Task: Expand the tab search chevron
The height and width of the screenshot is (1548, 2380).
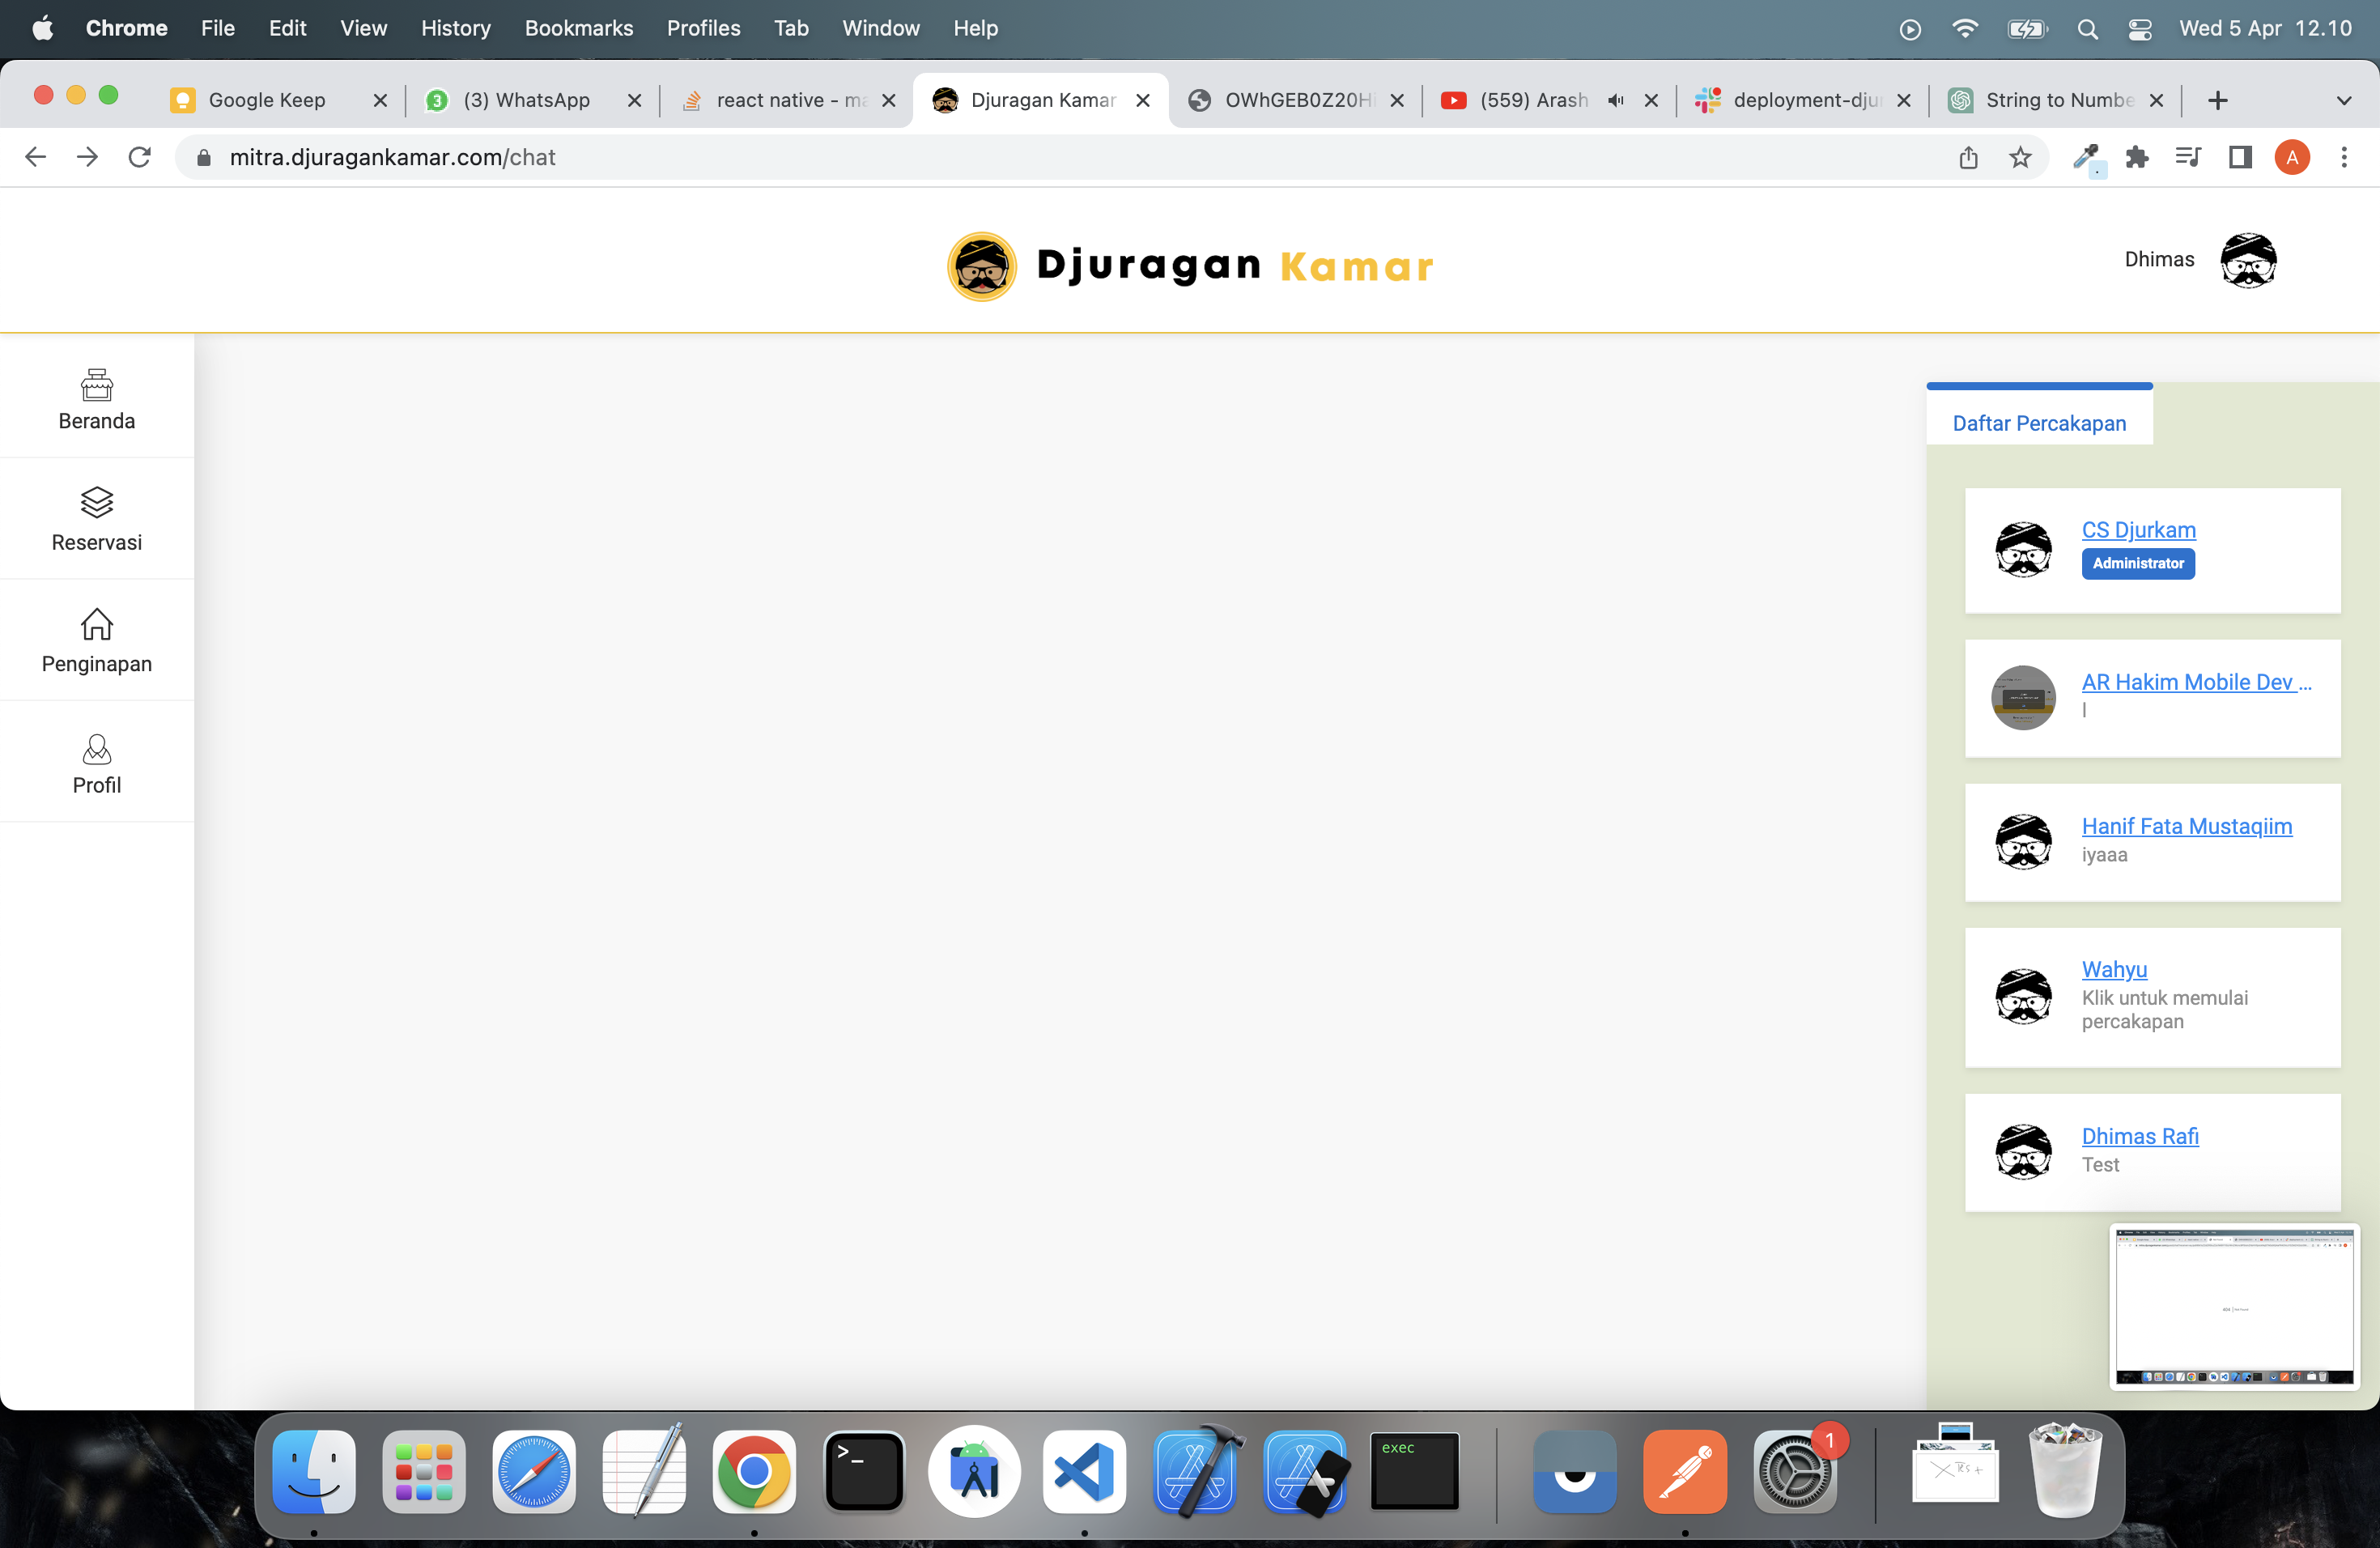Action: point(2343,100)
